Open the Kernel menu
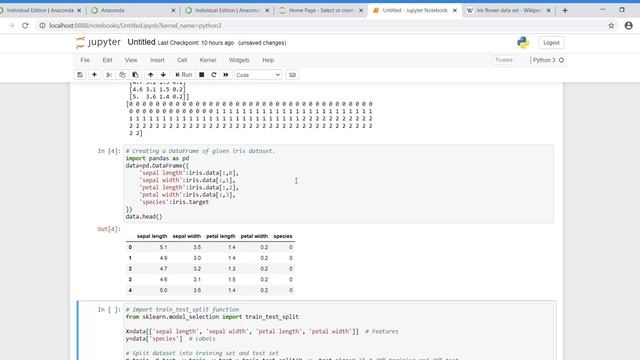Viewport: 640px width, 360px height. click(208, 60)
